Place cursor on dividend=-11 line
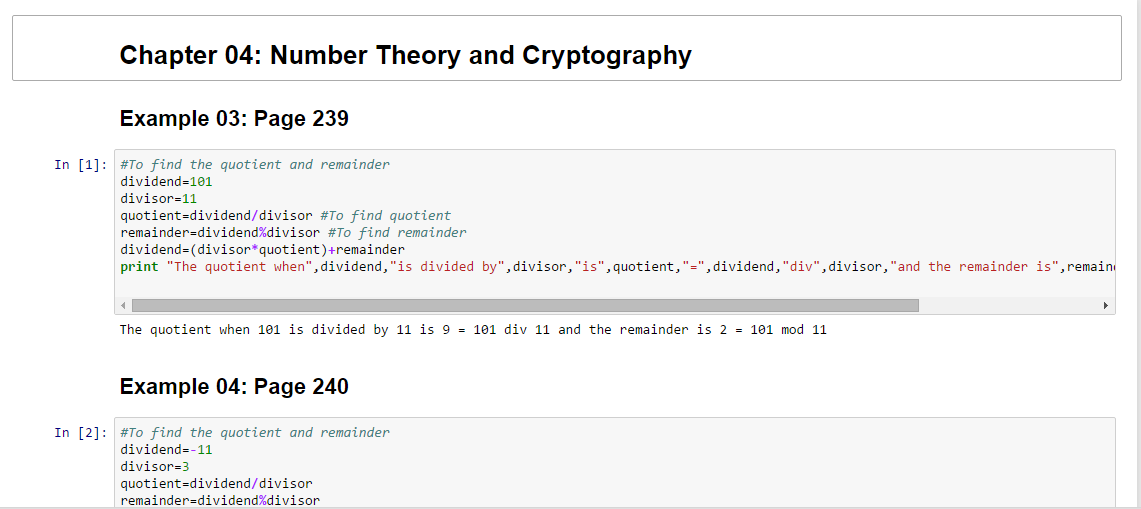Screen dimensions: 1141x509 click(166, 450)
